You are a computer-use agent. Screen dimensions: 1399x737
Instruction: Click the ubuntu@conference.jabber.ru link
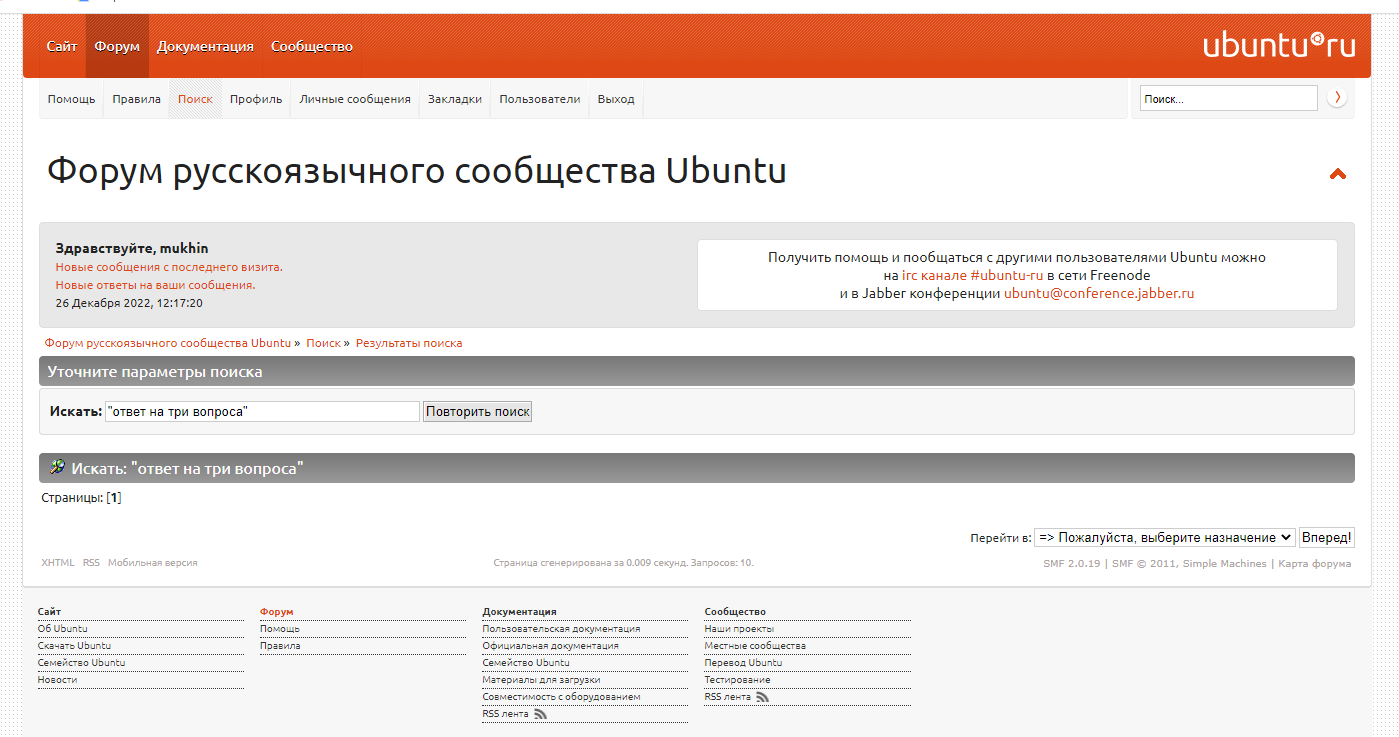point(1099,294)
